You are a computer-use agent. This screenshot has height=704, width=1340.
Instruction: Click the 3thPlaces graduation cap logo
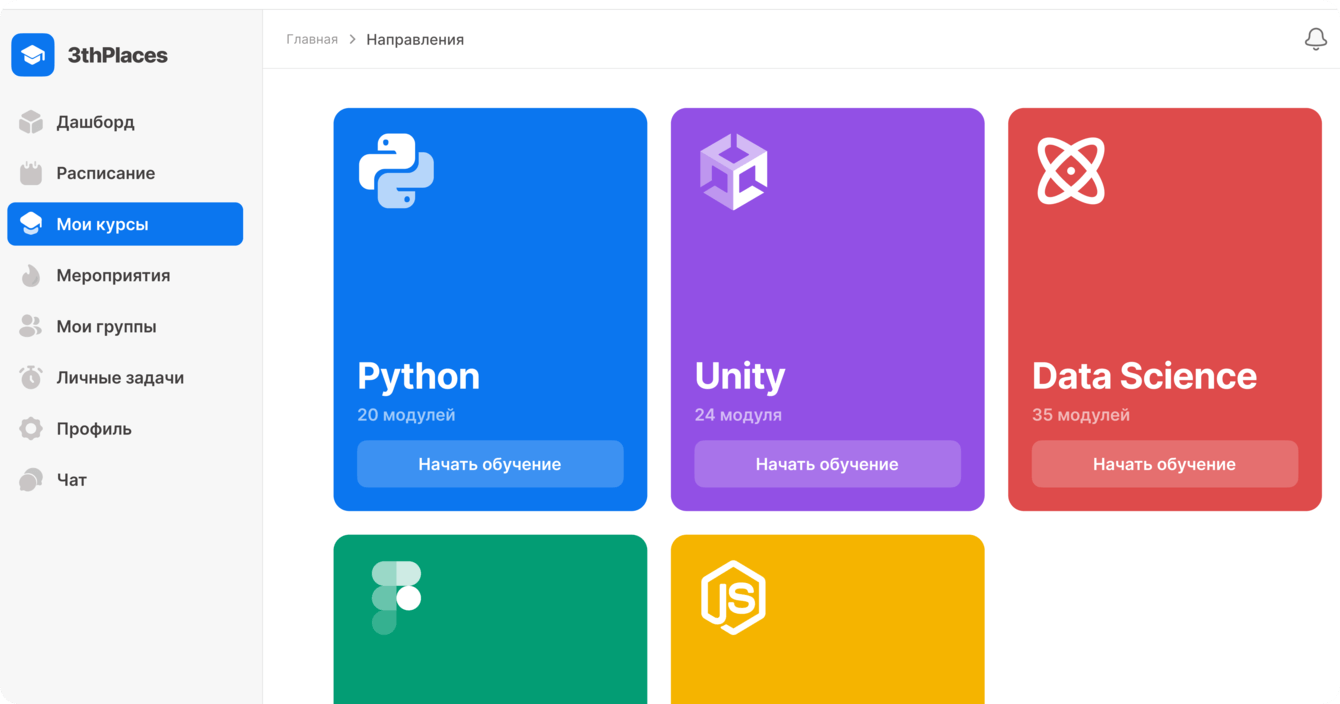33,55
